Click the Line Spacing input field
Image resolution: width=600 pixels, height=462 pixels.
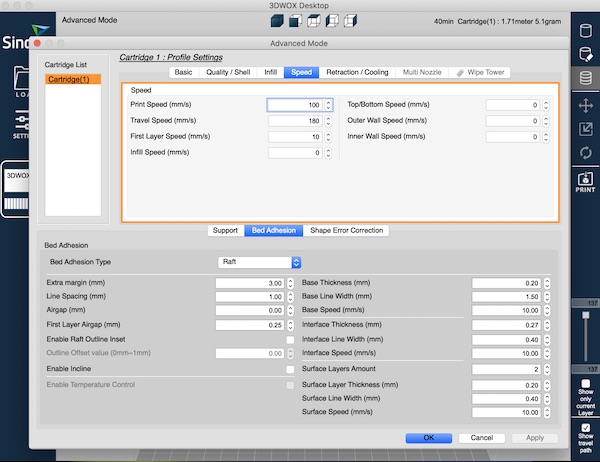coord(250,297)
